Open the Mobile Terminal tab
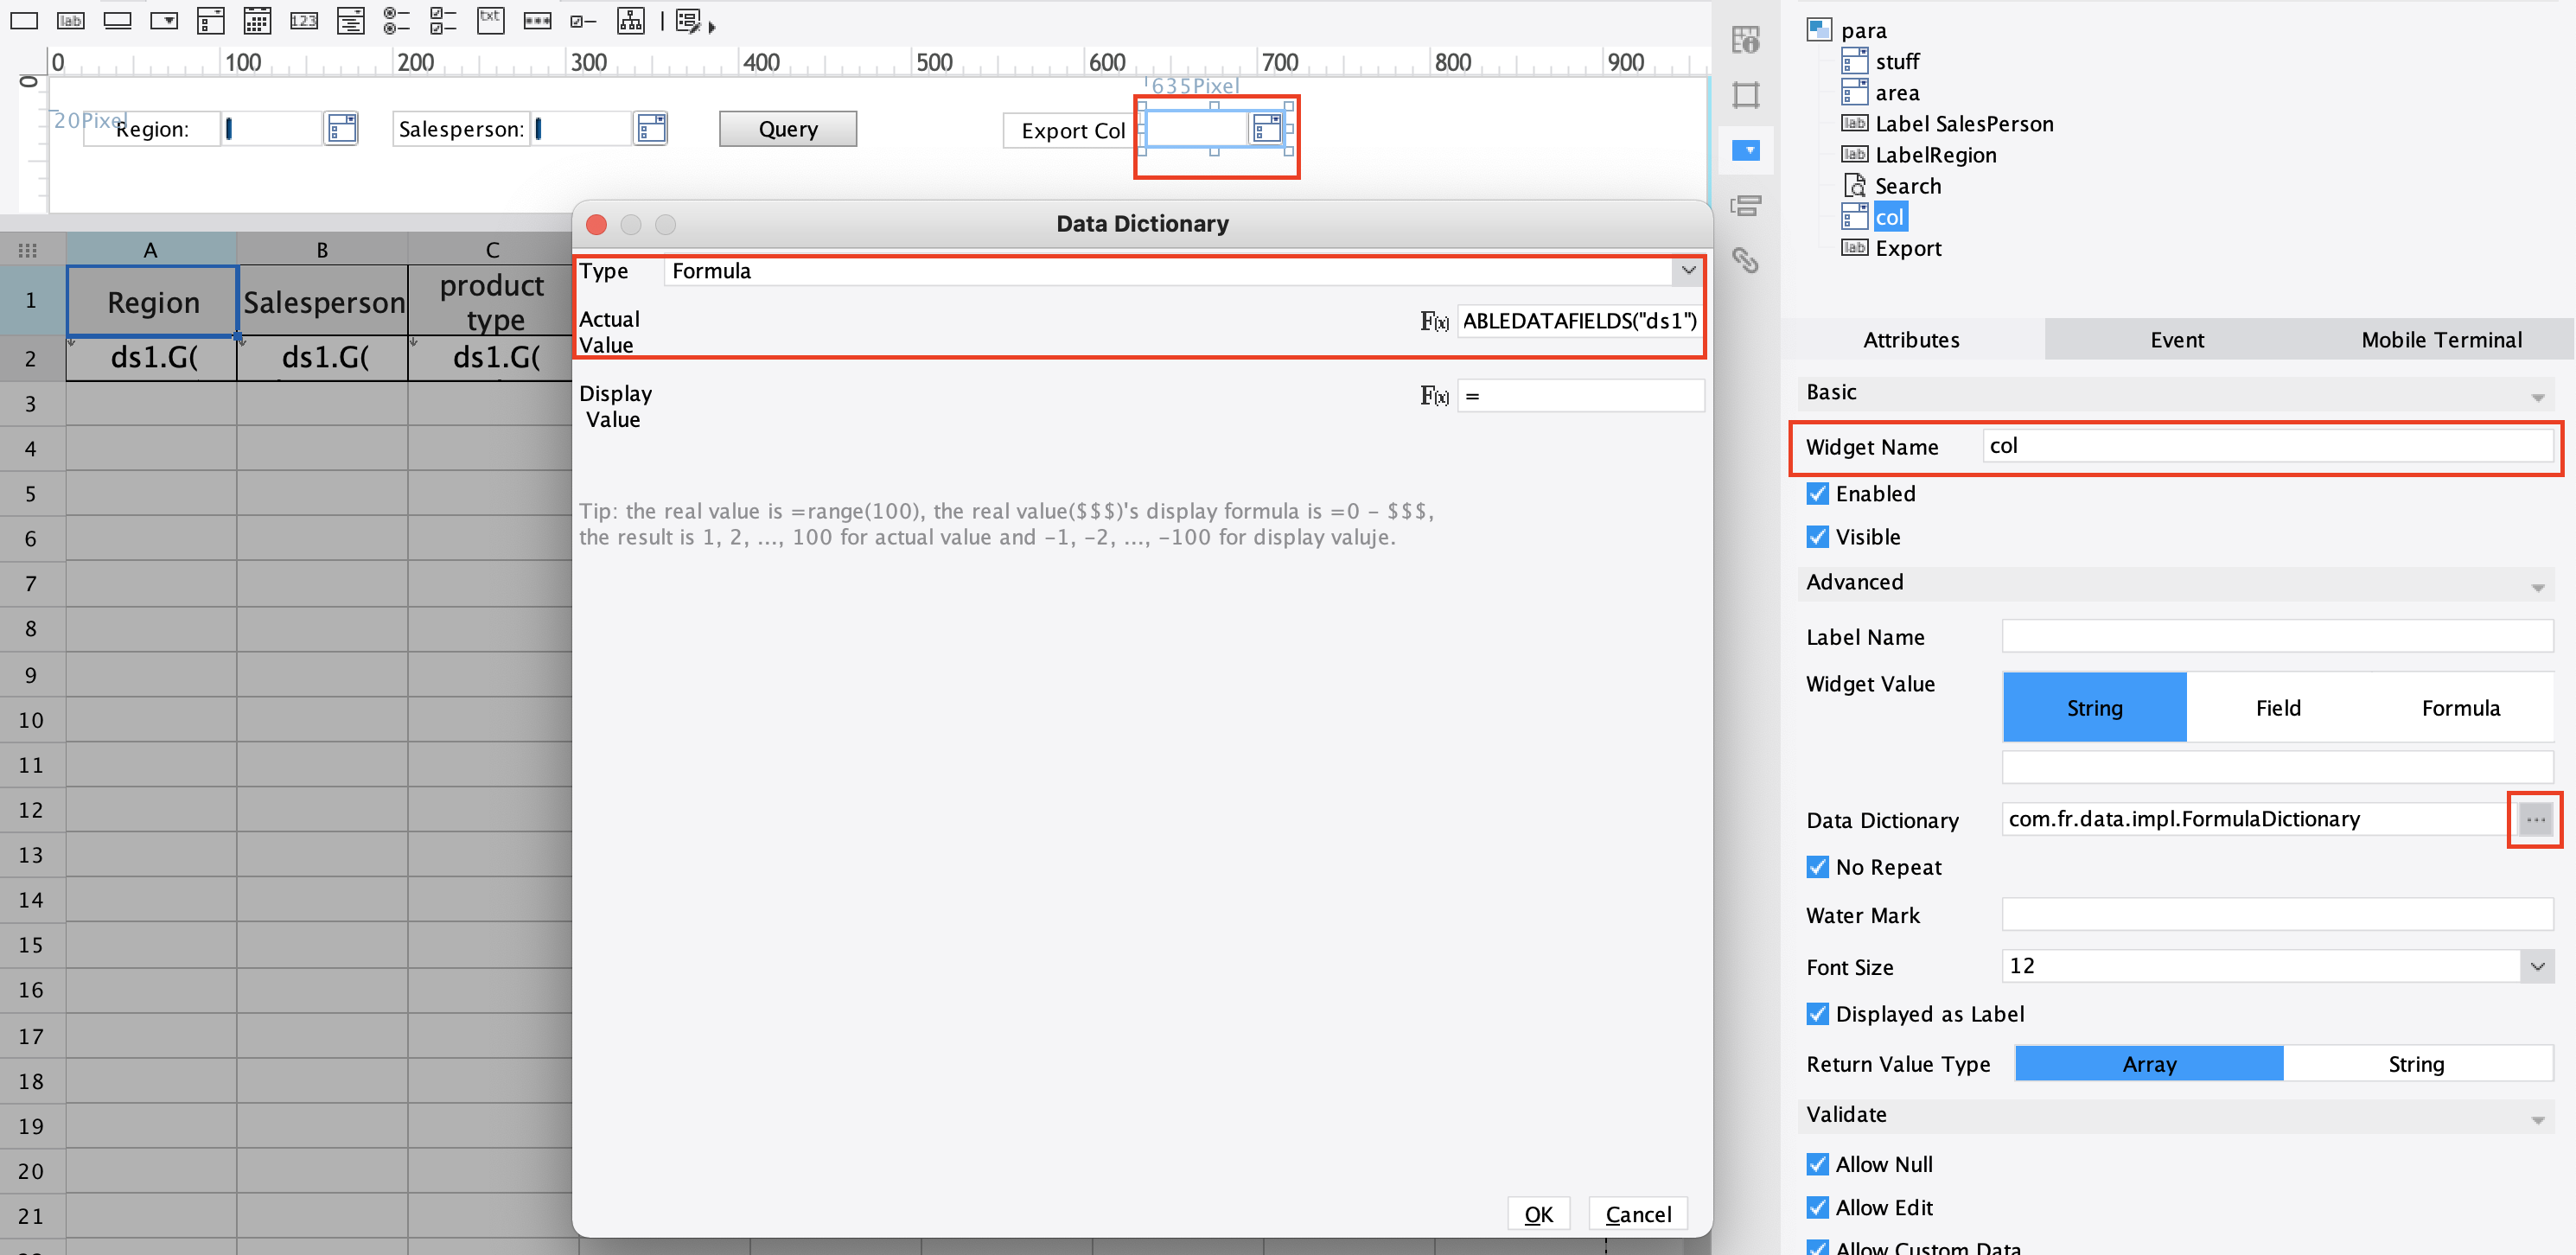The height and width of the screenshot is (1255, 2576). 2441,340
